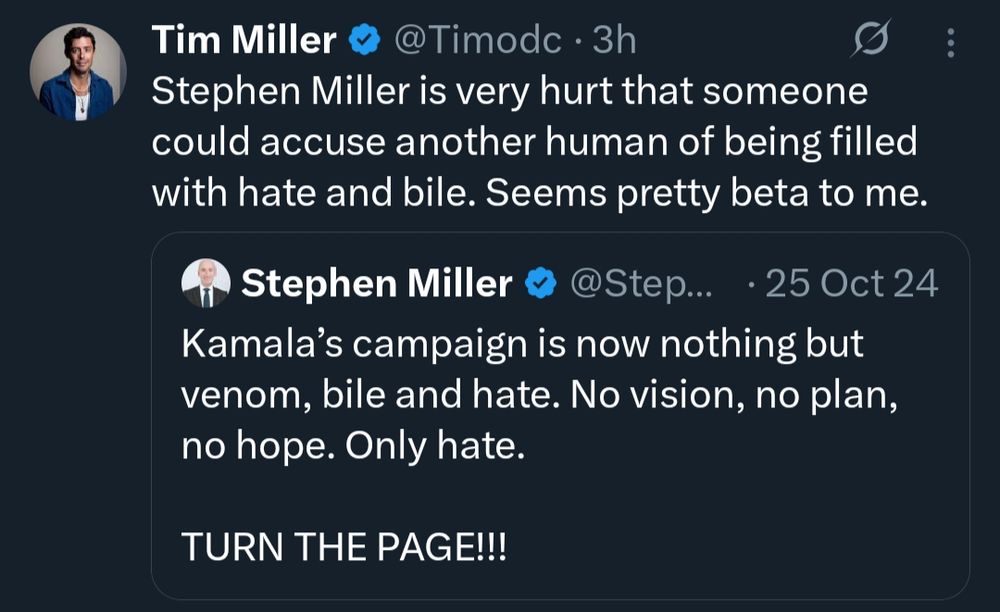Viewport: 1000px width, 612px height.
Task: Click the tweet text about Stephen Miller being hurt
Action: tap(540, 142)
